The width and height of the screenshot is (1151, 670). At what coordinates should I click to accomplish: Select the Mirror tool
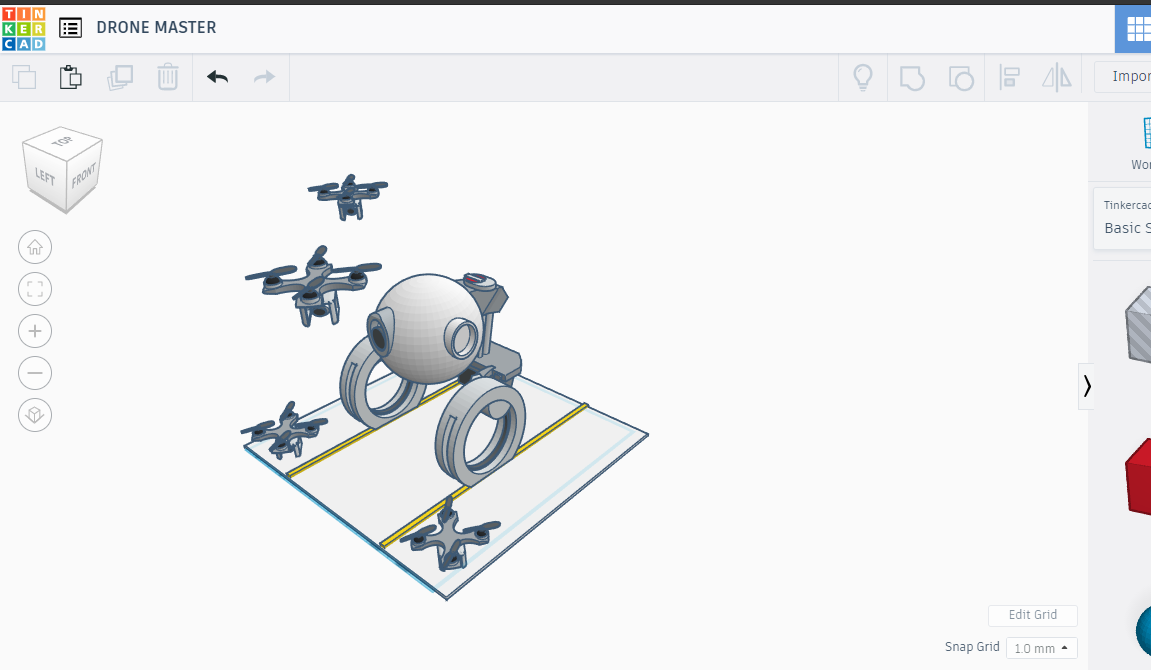1057,77
